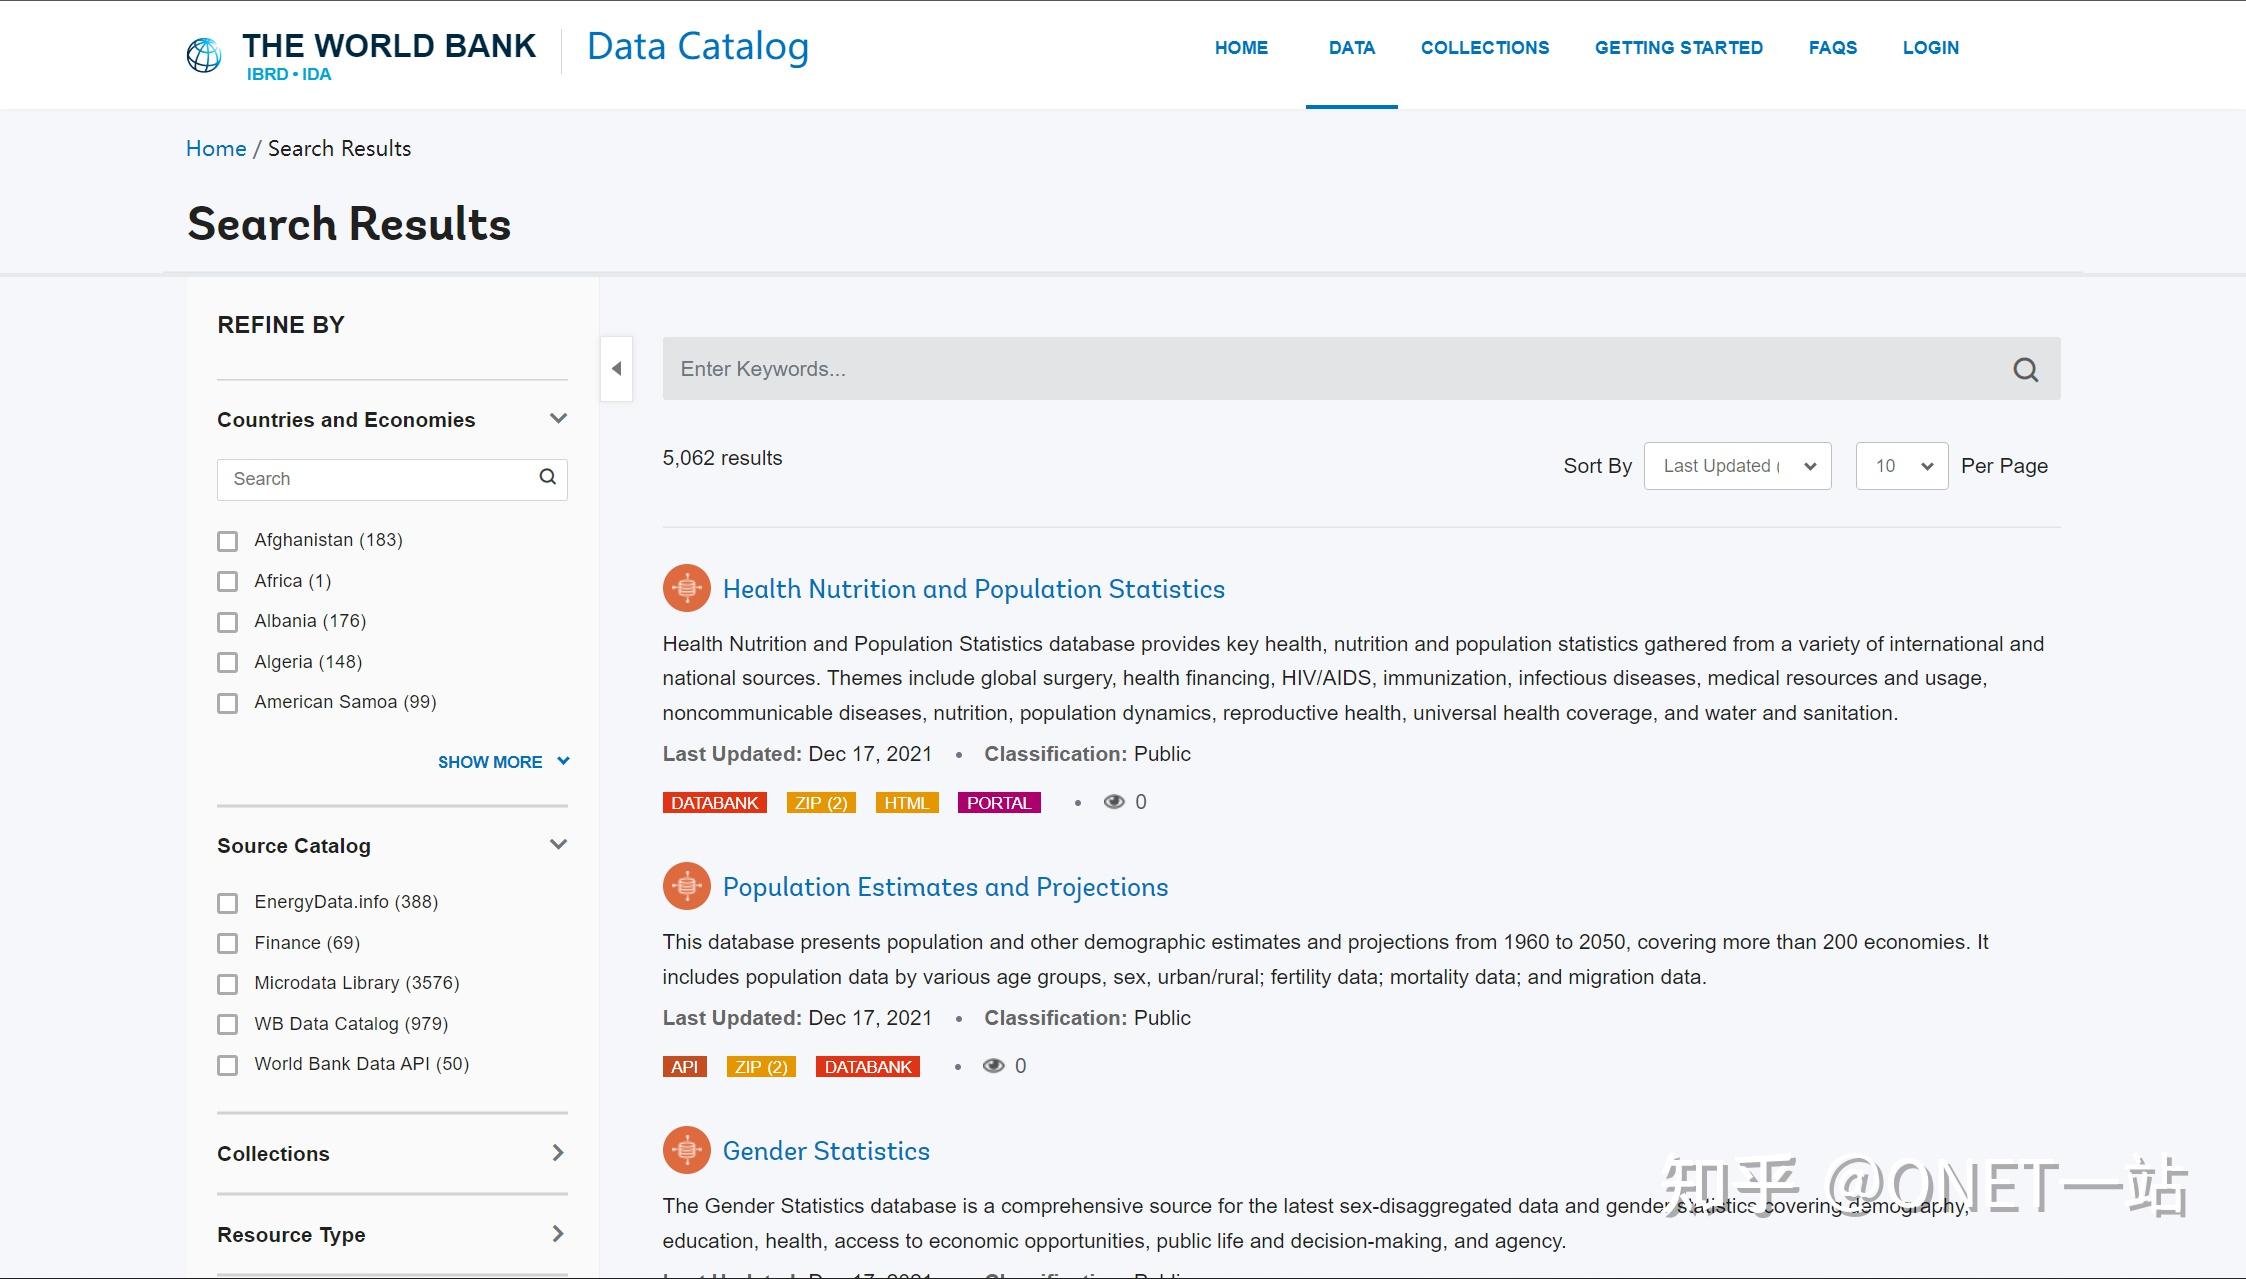
Task: Open GETTING STARTED in the navigation
Action: 1678,48
